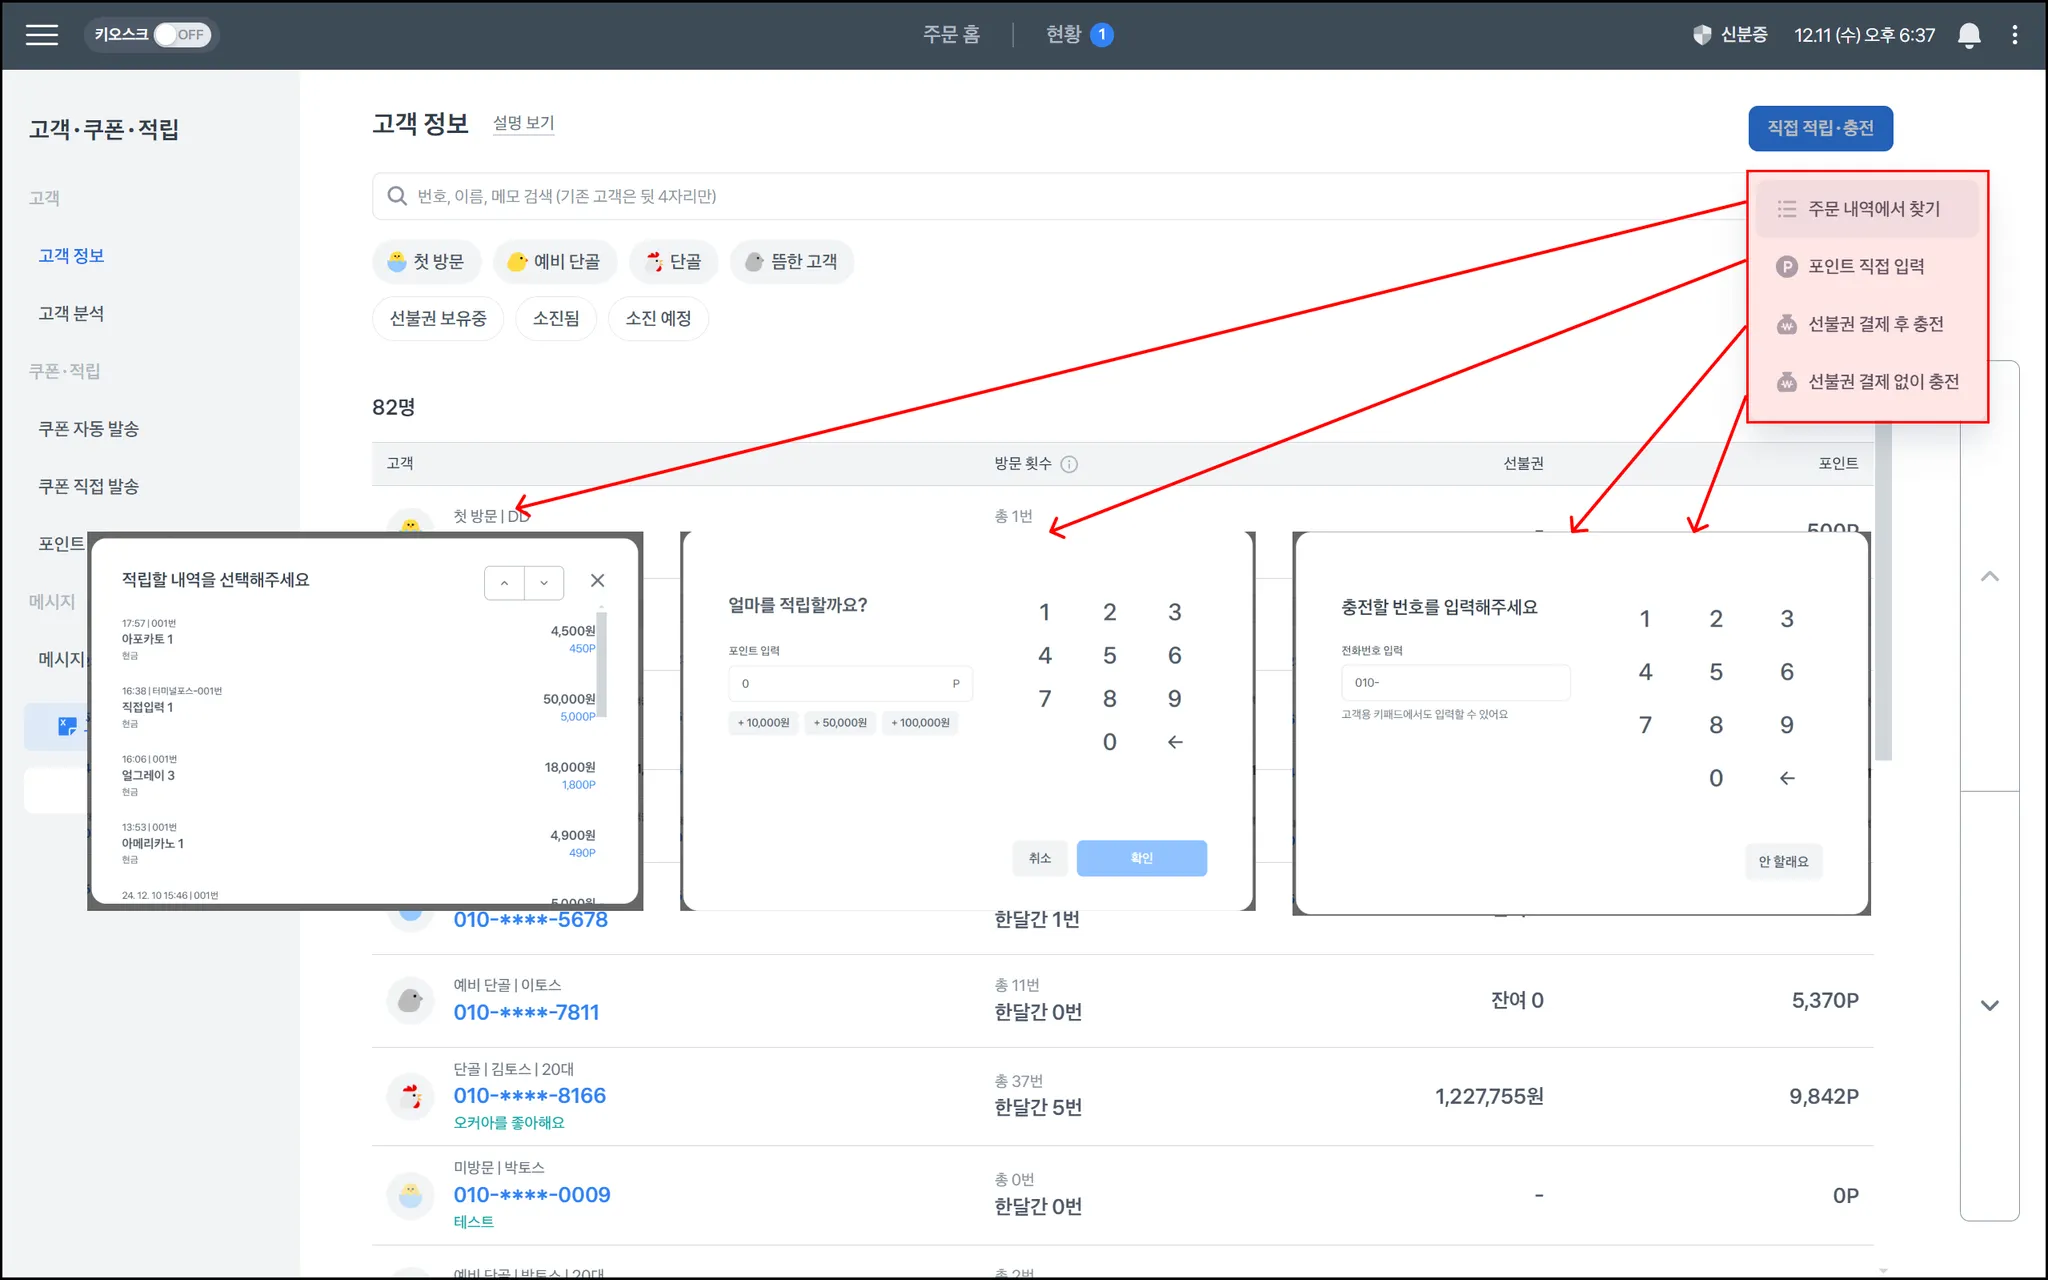Click the 설명 보기 link
Image resolution: width=2048 pixels, height=1280 pixels.
(x=523, y=123)
